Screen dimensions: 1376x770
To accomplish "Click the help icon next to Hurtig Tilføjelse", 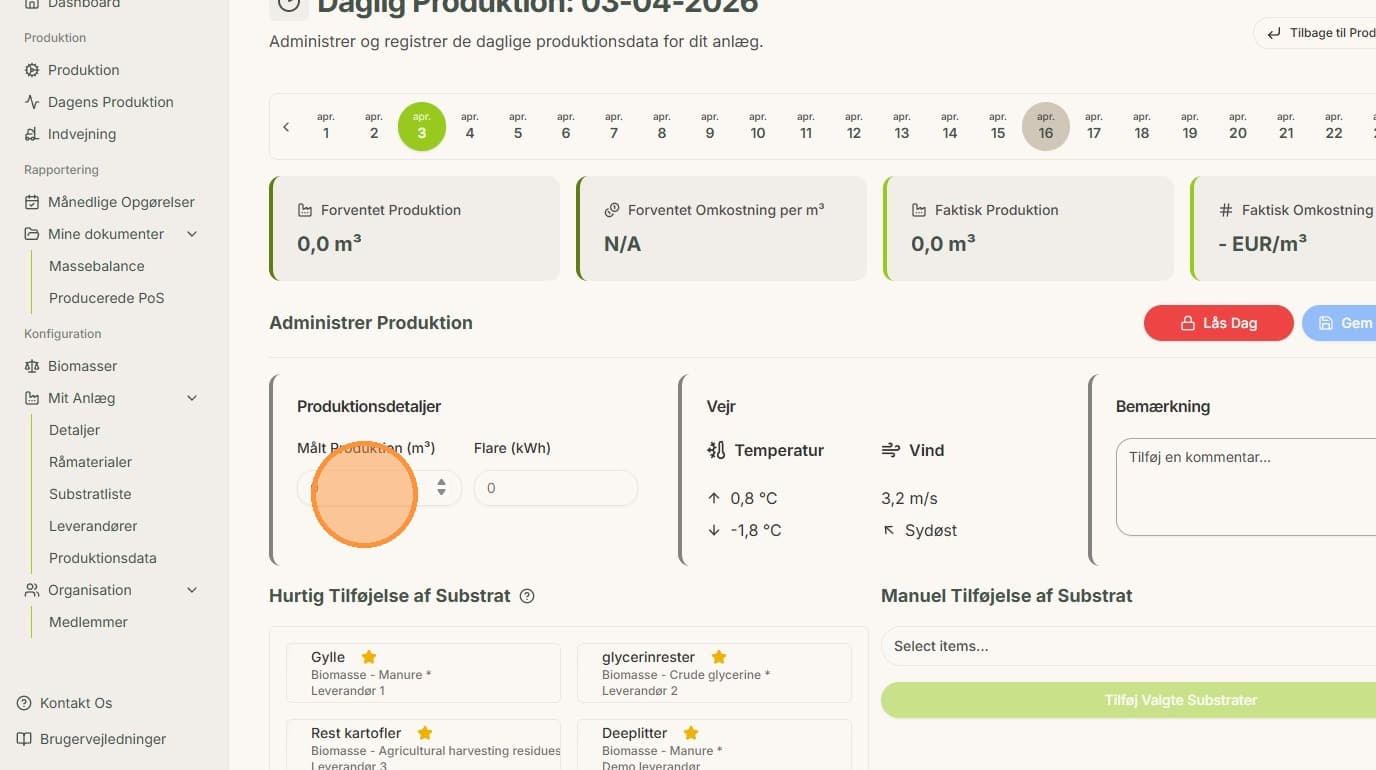I will coord(527,596).
